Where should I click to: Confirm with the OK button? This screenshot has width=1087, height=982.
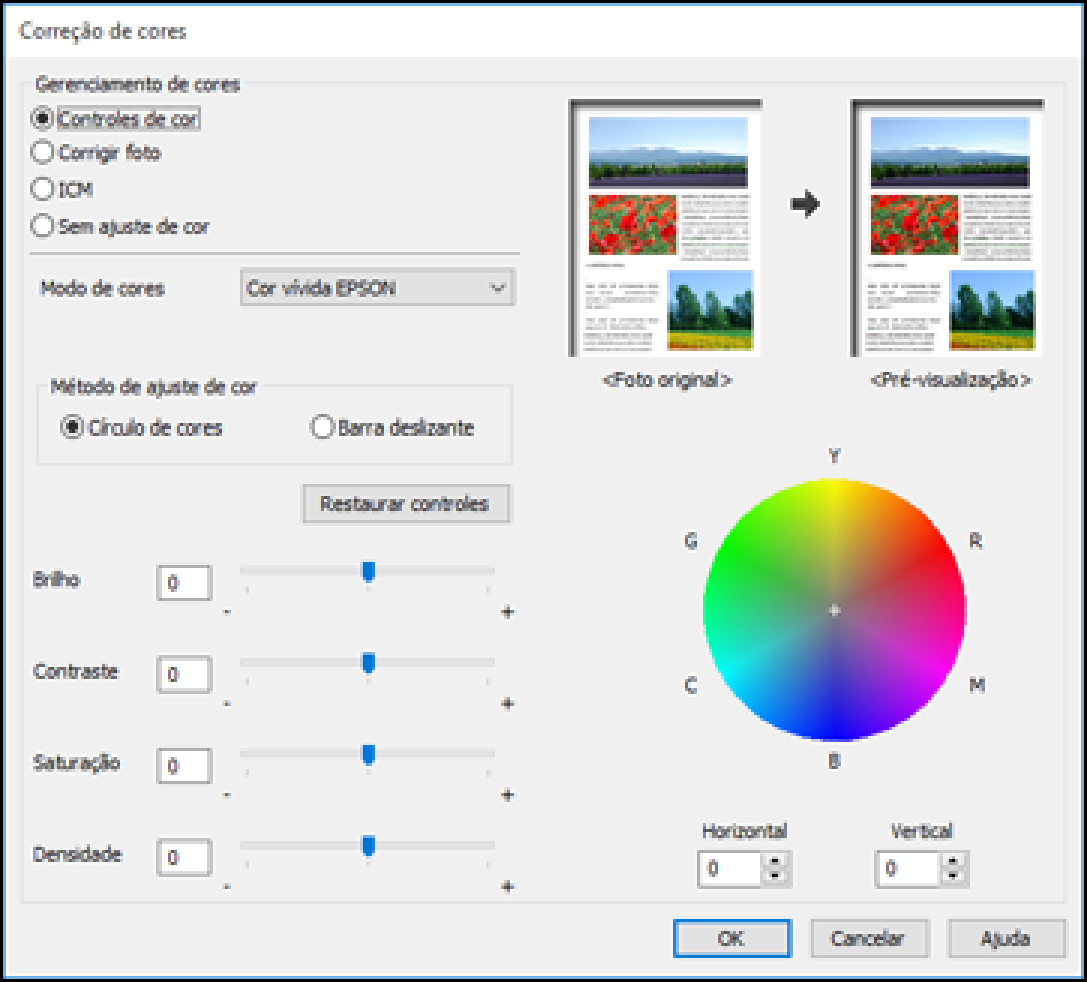click(731, 938)
